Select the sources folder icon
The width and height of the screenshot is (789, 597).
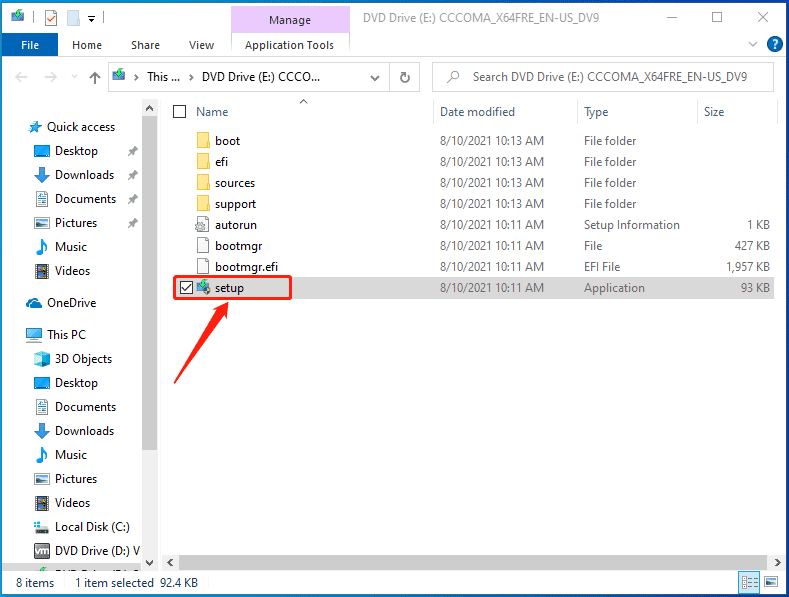click(x=203, y=183)
